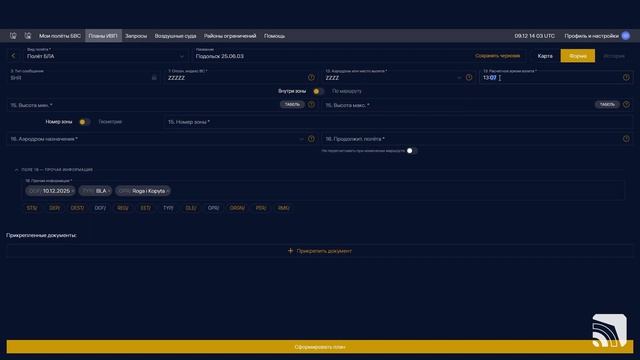Add TYP/ indicator tag
The width and height of the screenshot is (640, 360).
pyautogui.click(x=168, y=208)
